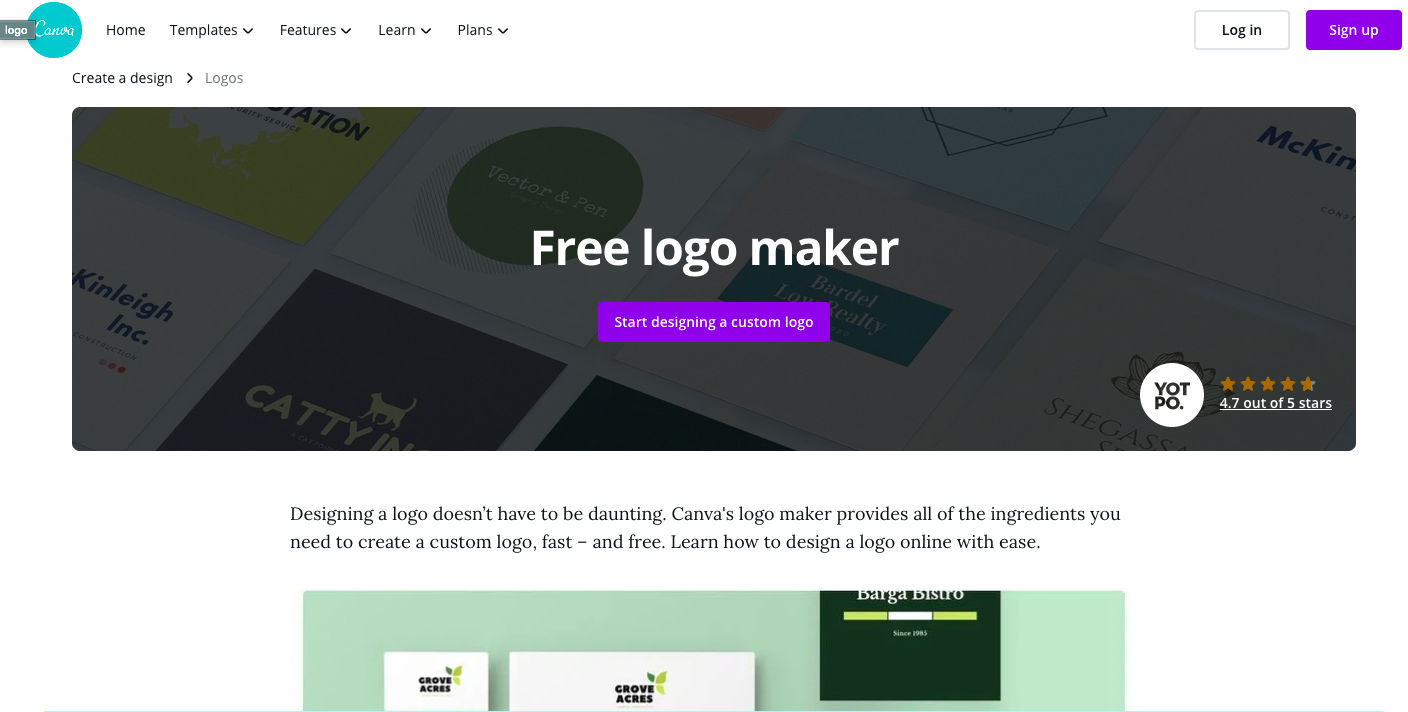Click the Yotpo badge icon

pos(1172,395)
